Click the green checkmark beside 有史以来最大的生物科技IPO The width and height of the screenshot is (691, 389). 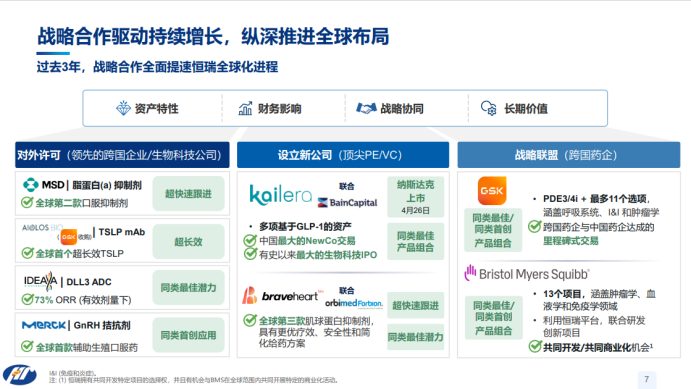250,254
